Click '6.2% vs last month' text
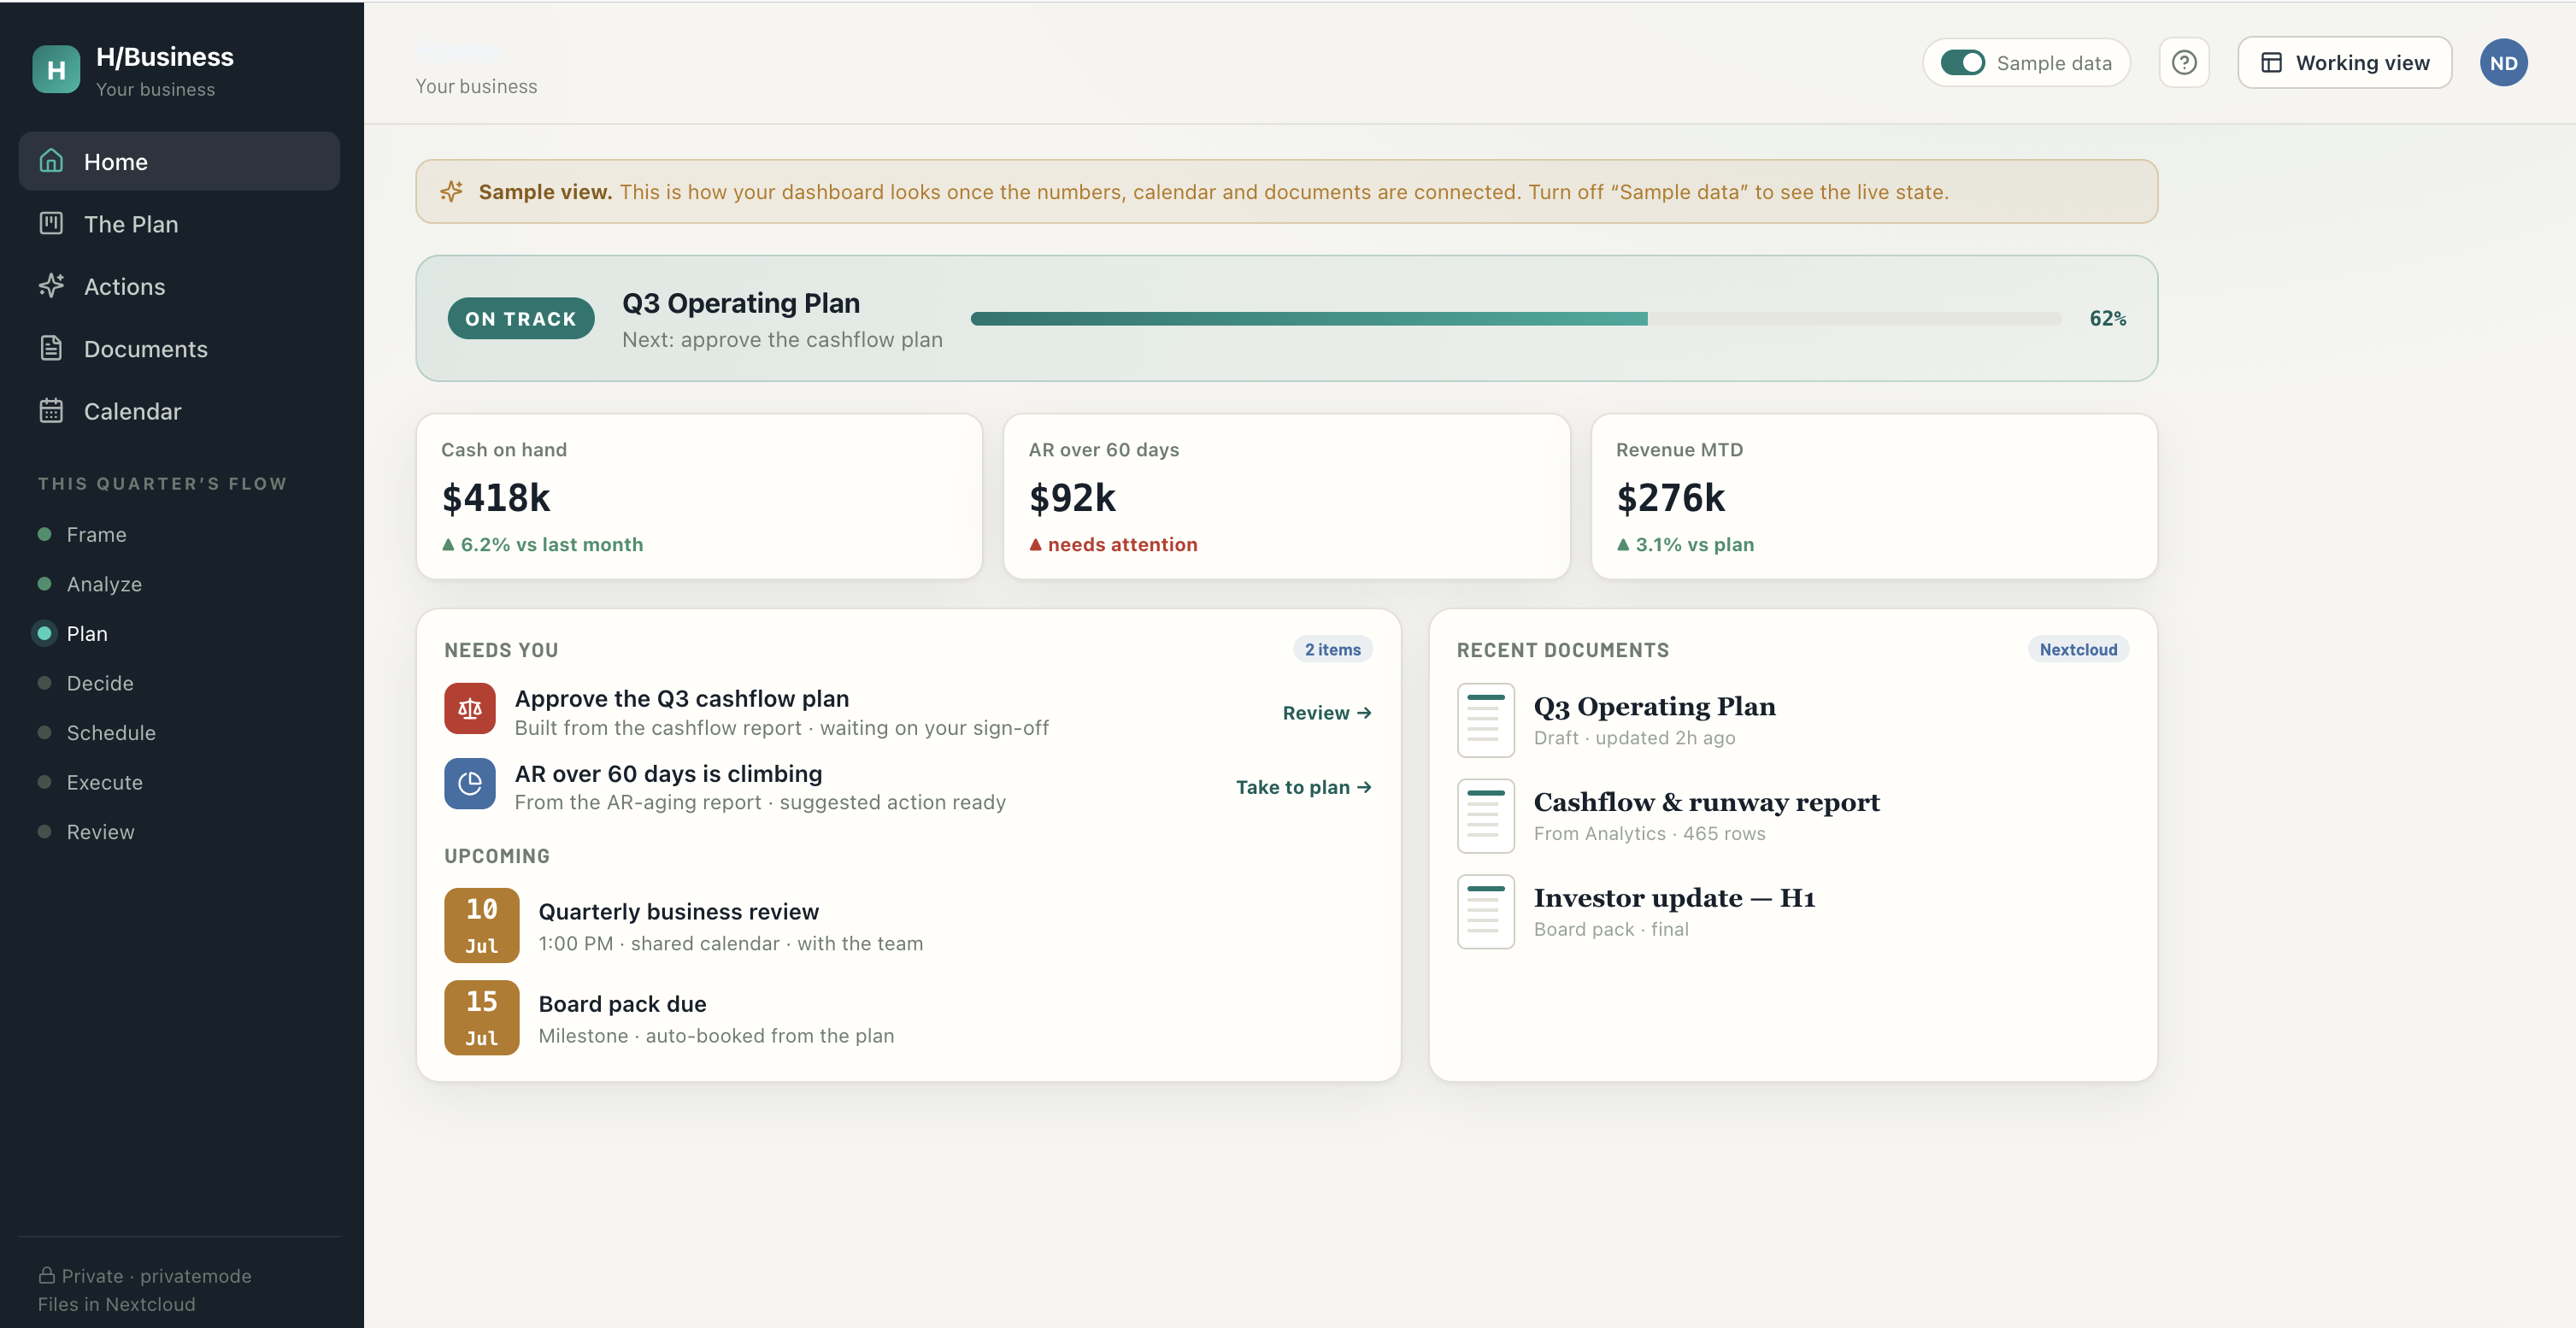2576x1328 pixels. (551, 544)
